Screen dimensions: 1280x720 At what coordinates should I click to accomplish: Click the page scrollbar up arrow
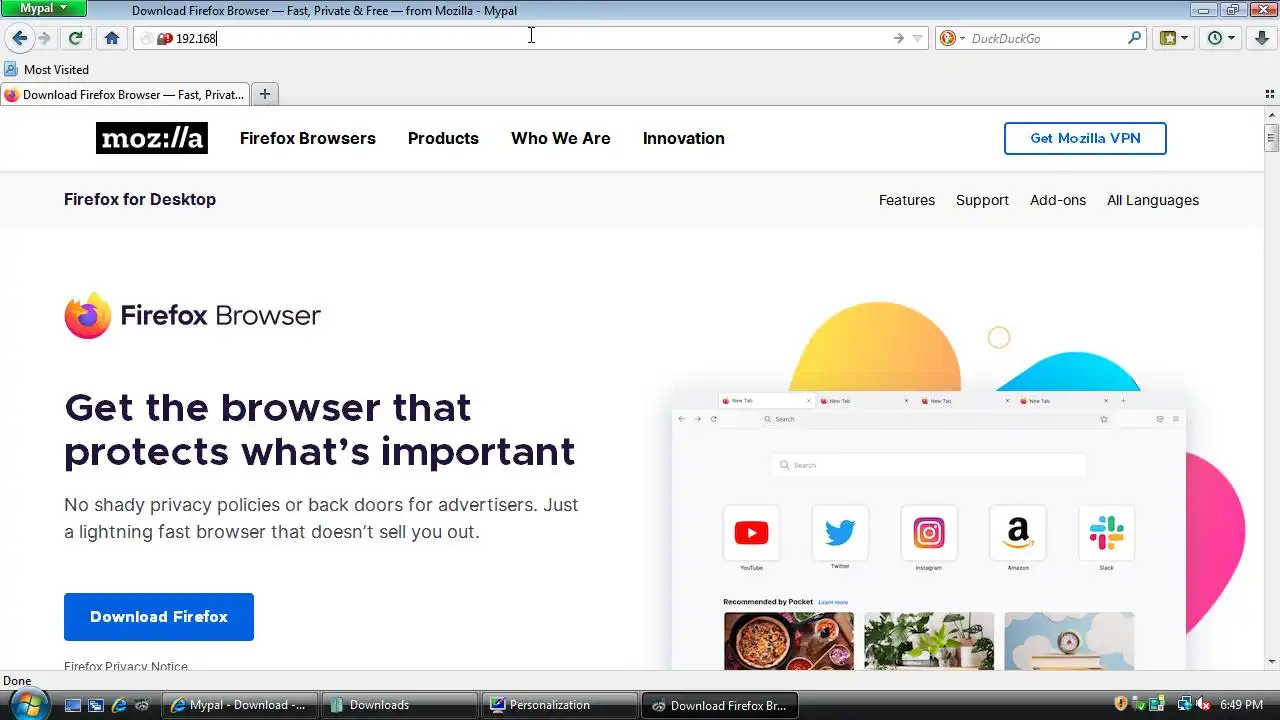[1272, 115]
